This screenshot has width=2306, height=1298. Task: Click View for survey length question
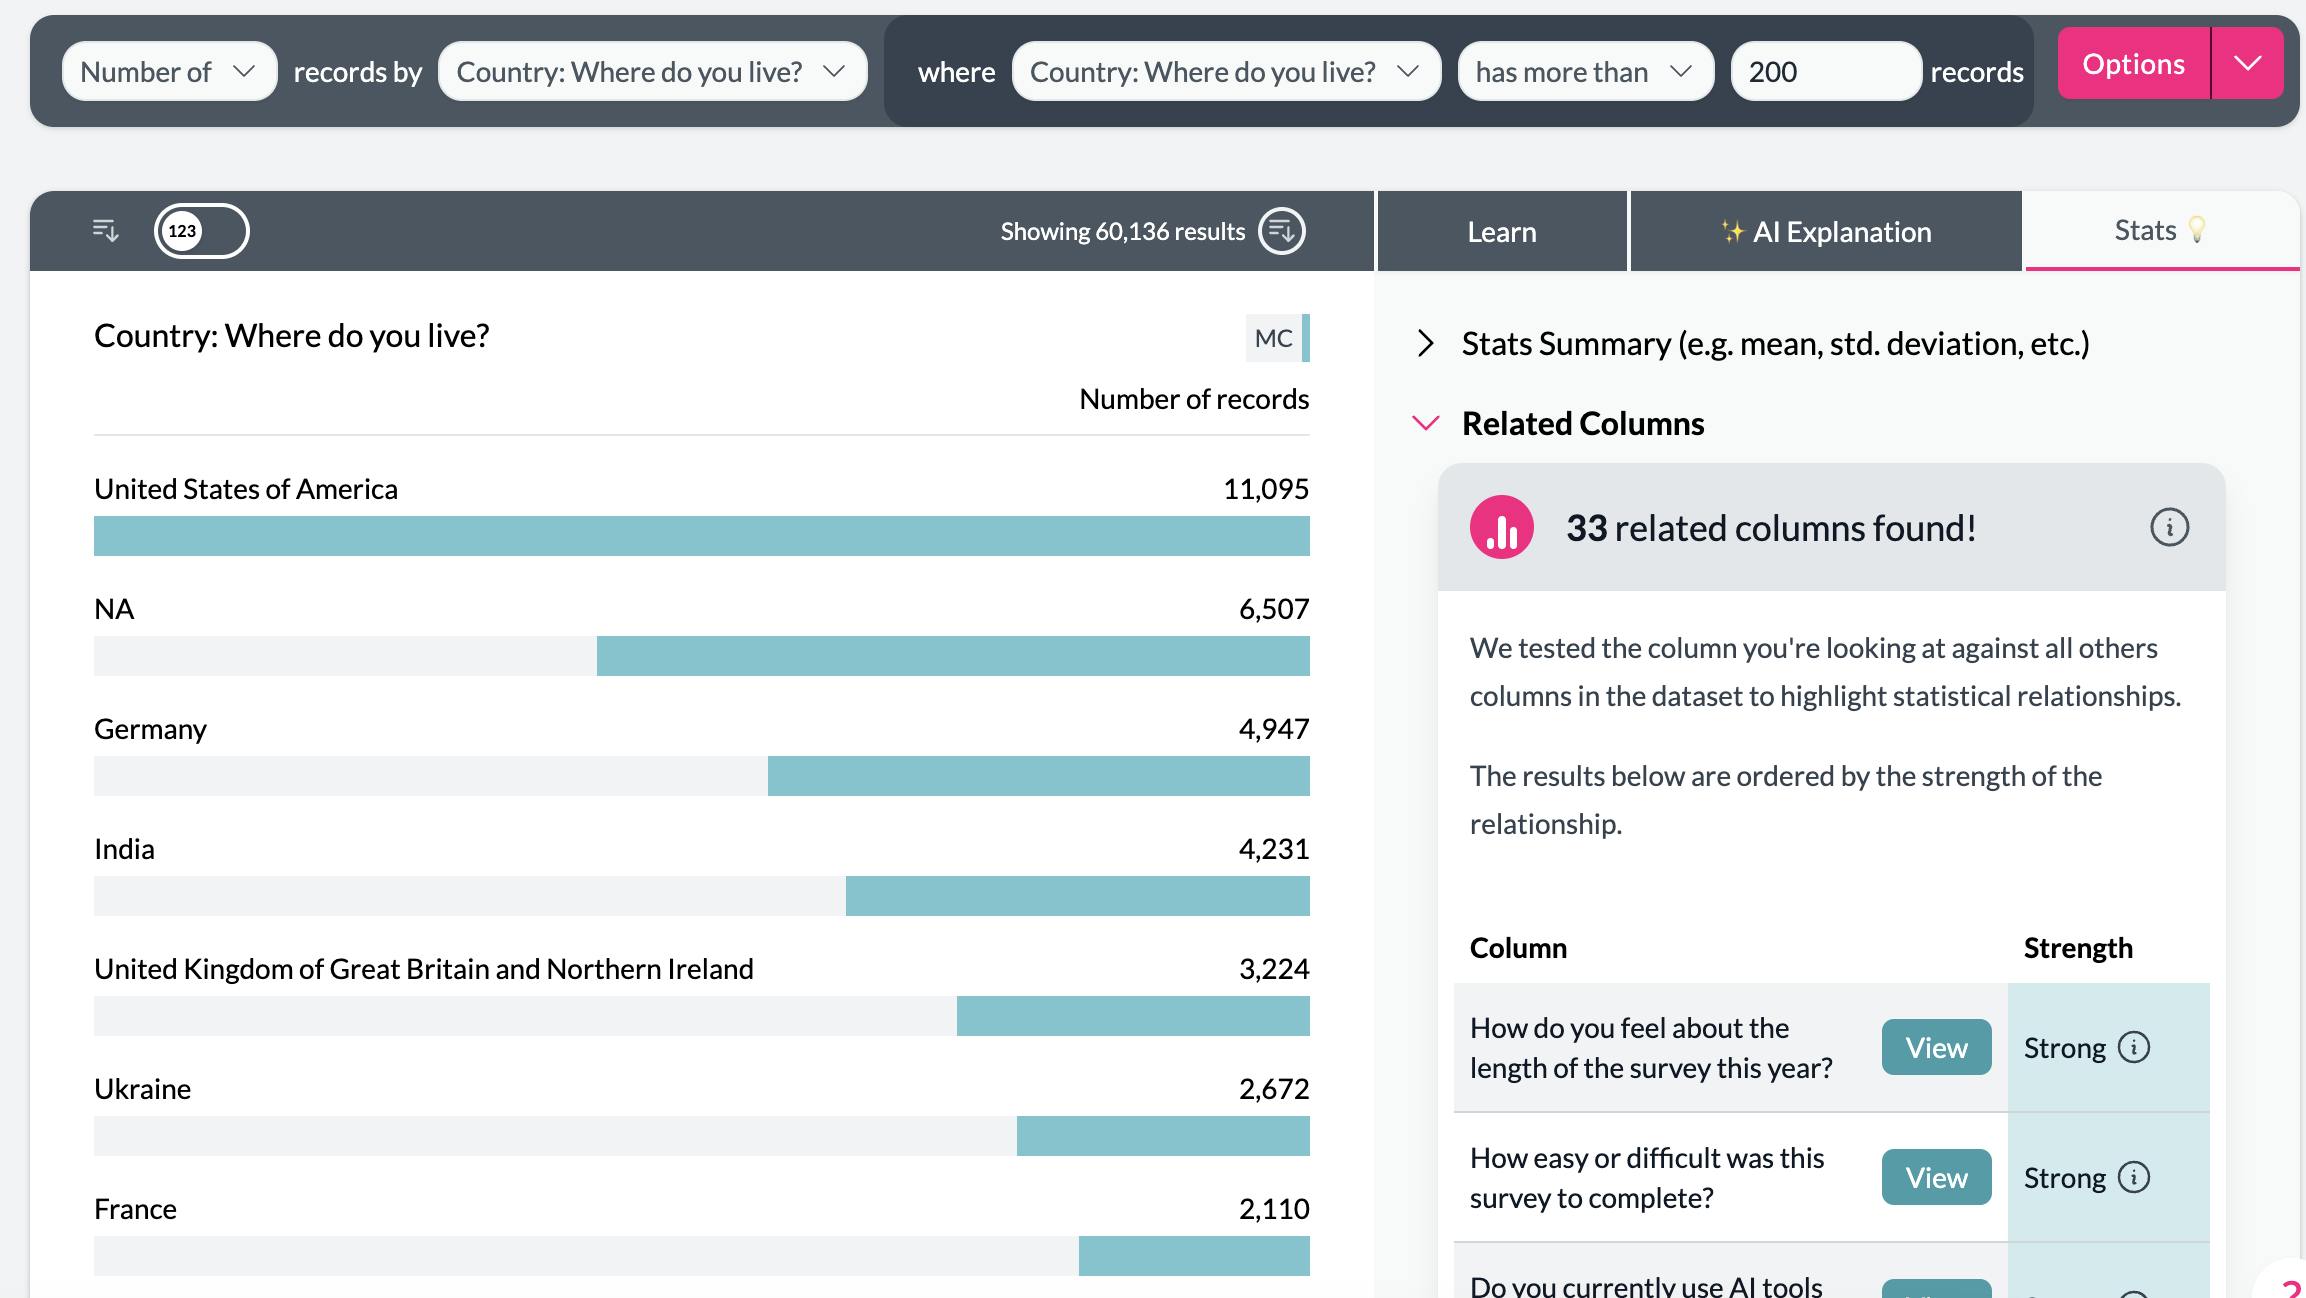(1936, 1047)
